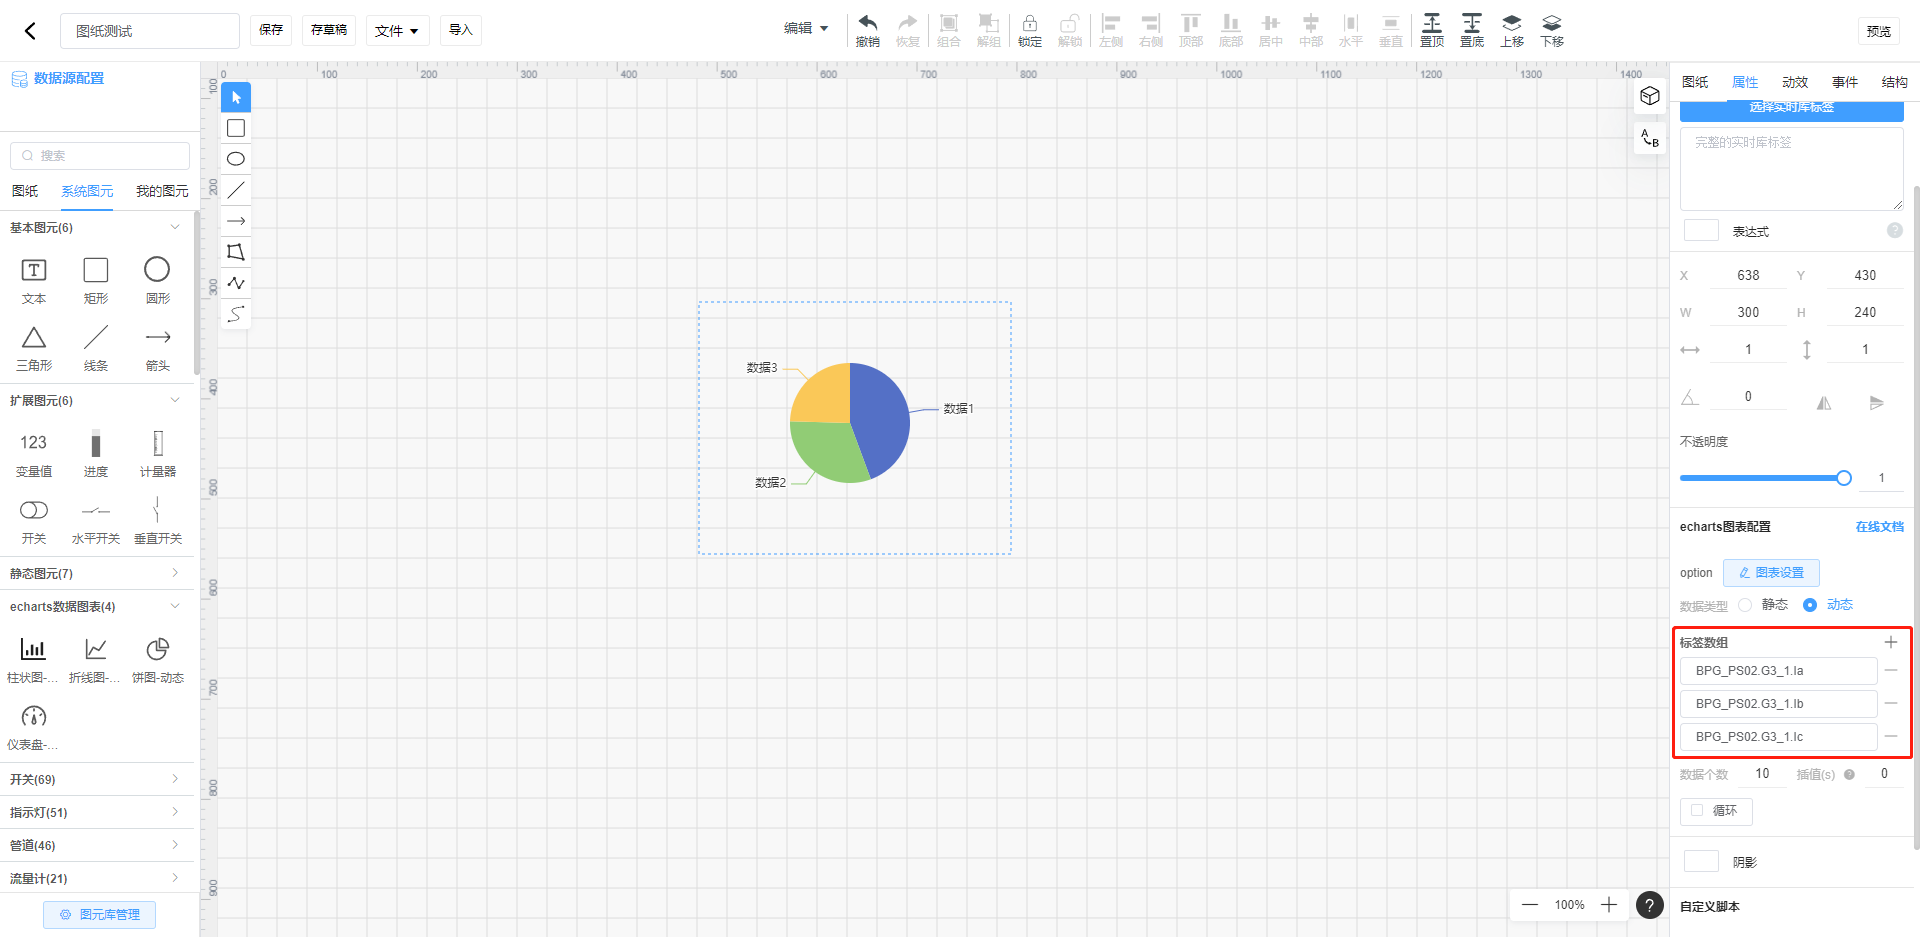Pick the 饼图-动态 pie chart element
The image size is (1920, 937).
click(158, 660)
